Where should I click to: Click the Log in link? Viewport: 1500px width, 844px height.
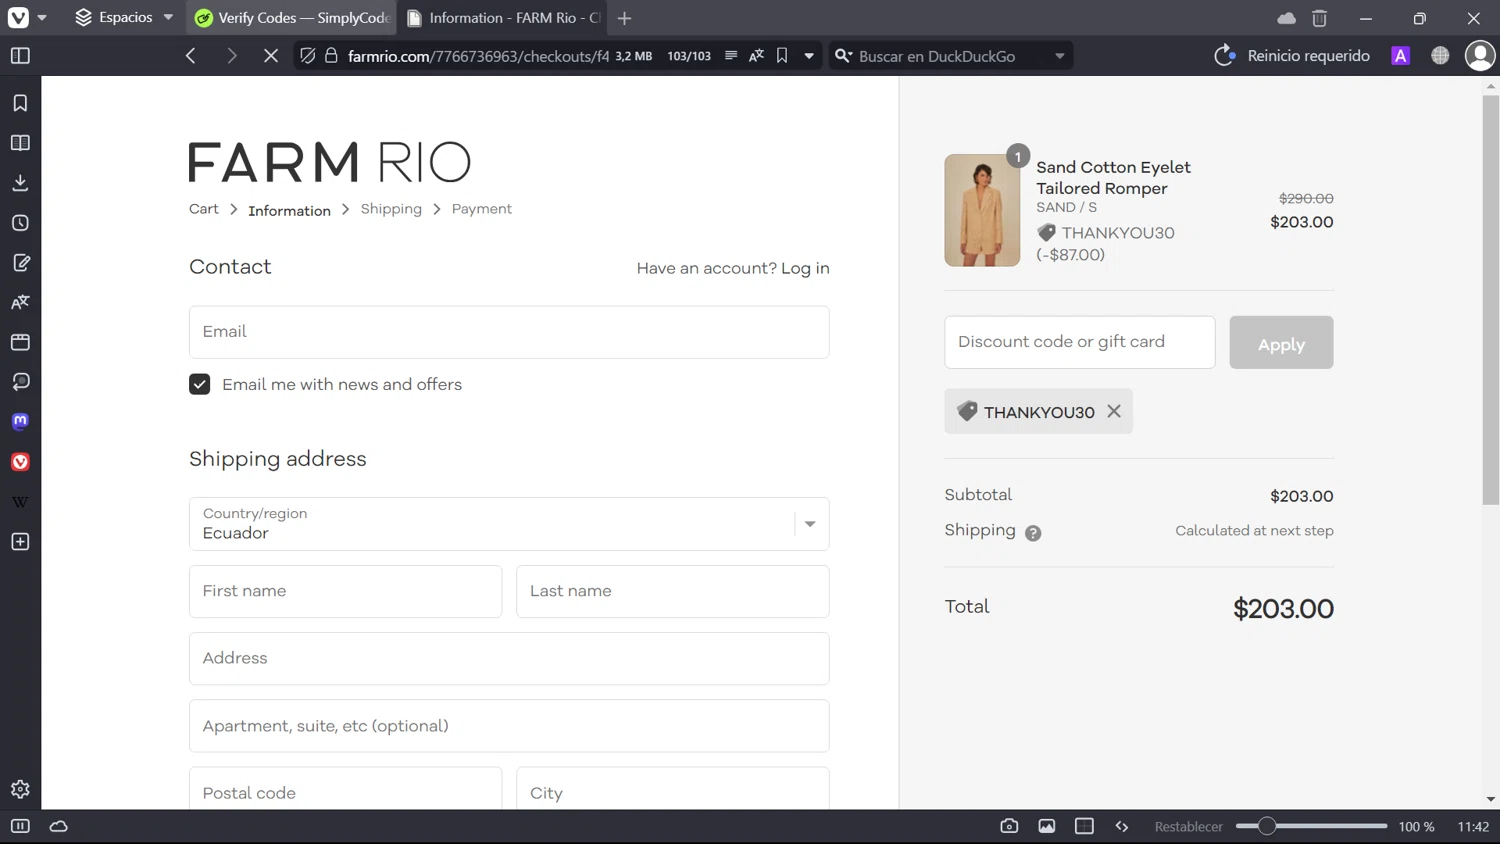[x=805, y=268]
